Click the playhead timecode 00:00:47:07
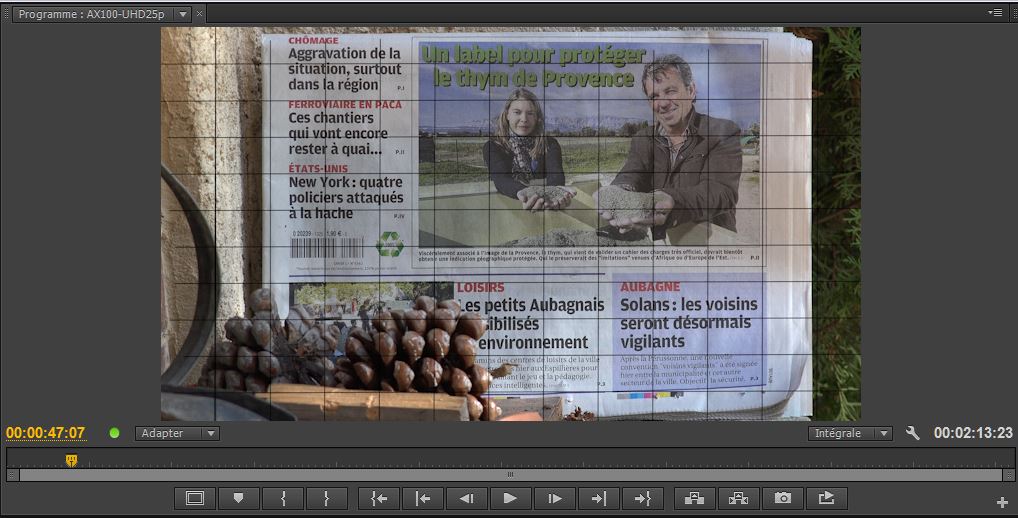 tap(45, 433)
